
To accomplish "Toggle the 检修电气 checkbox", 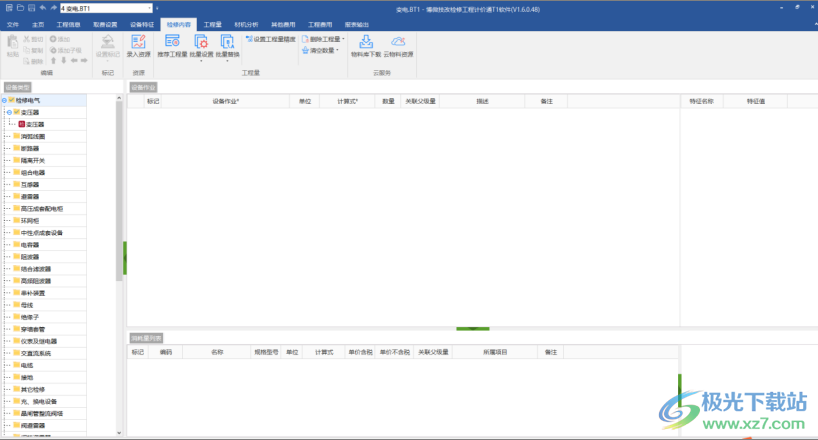I will [x=11, y=100].
